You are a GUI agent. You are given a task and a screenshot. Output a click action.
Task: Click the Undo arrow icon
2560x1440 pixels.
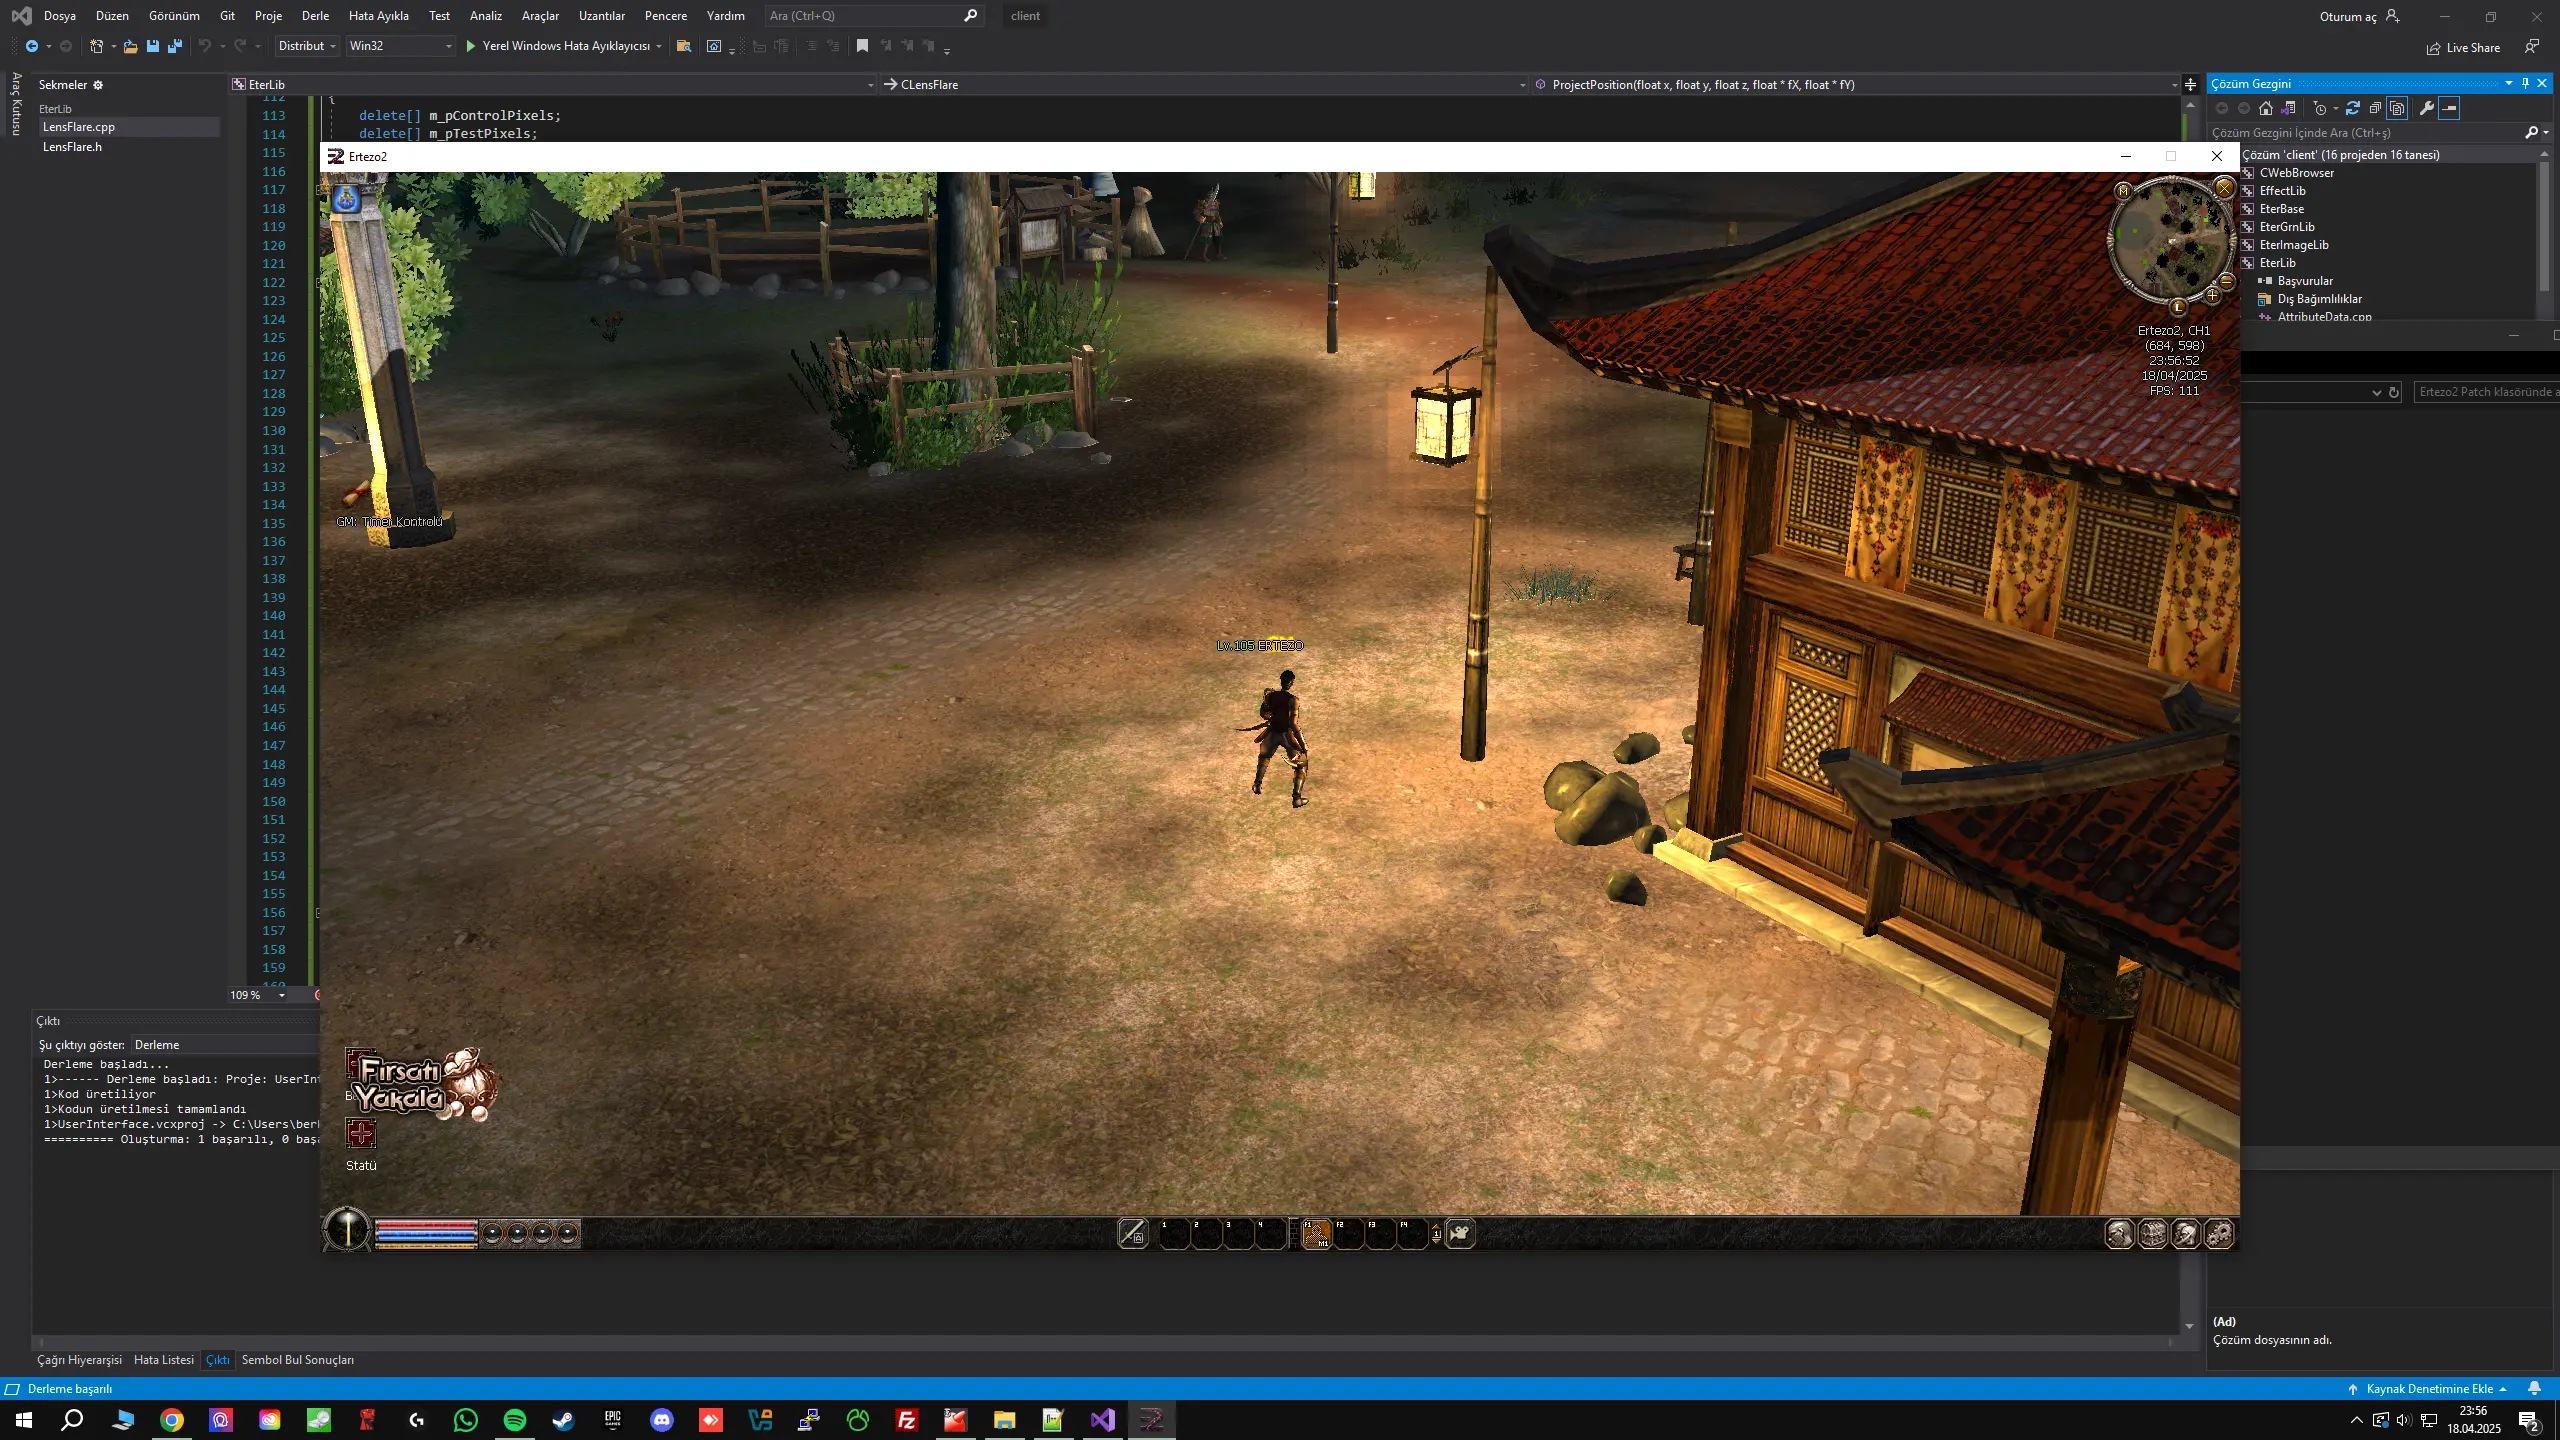[205, 46]
